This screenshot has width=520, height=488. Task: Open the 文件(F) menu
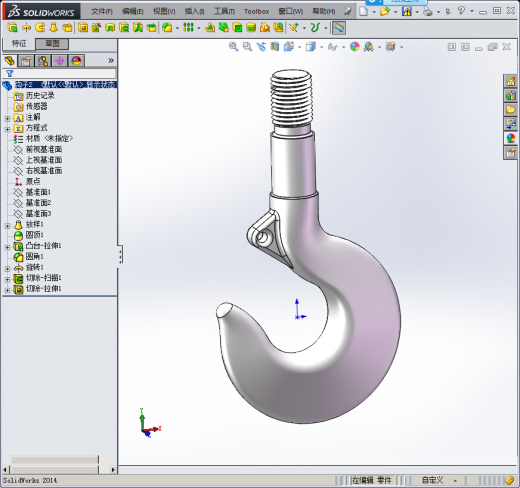click(x=102, y=12)
